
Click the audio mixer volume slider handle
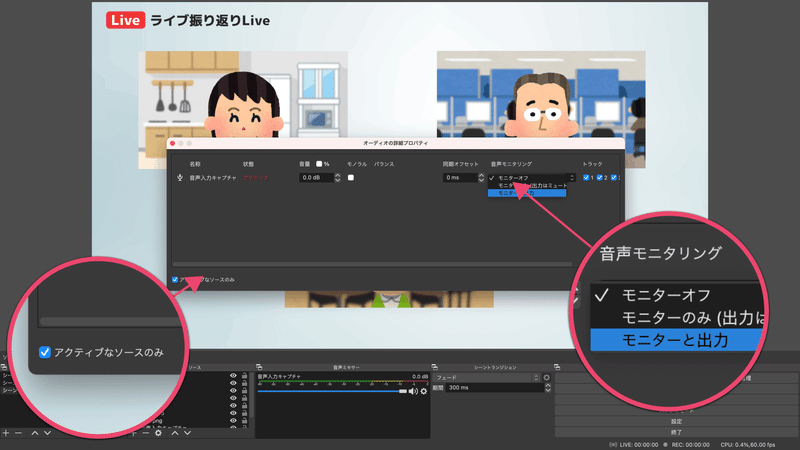(403, 391)
